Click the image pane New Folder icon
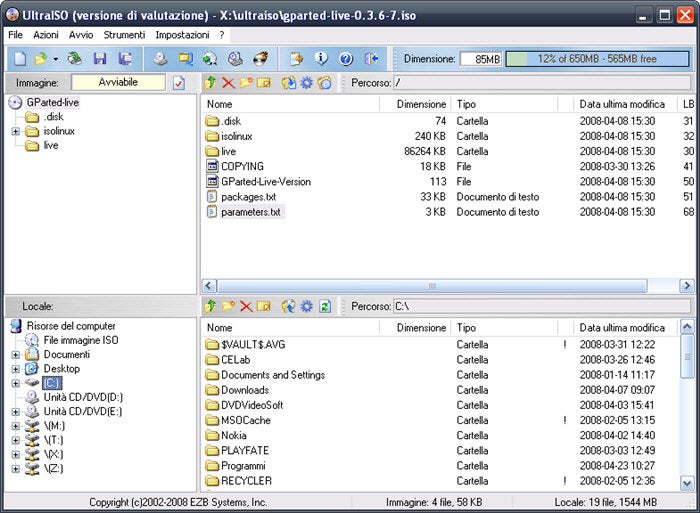700x513 pixels. coord(246,83)
